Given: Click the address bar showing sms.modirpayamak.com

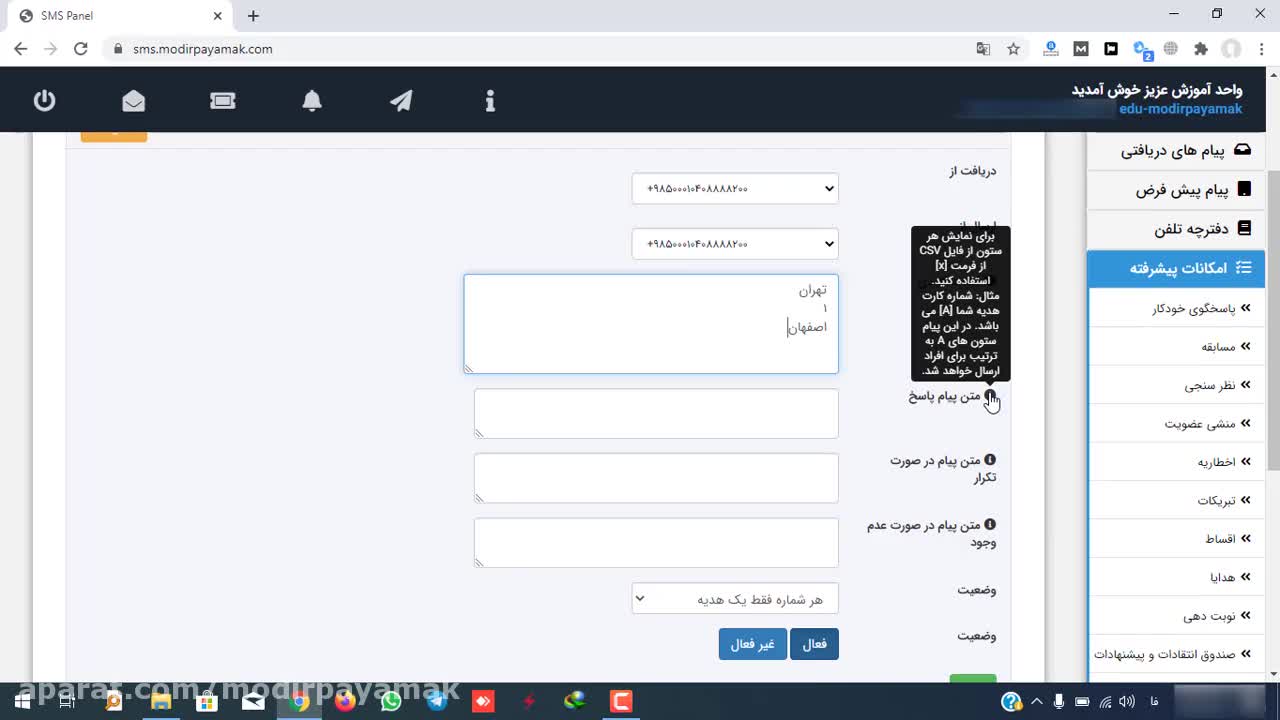Looking at the screenshot, I should (540, 49).
